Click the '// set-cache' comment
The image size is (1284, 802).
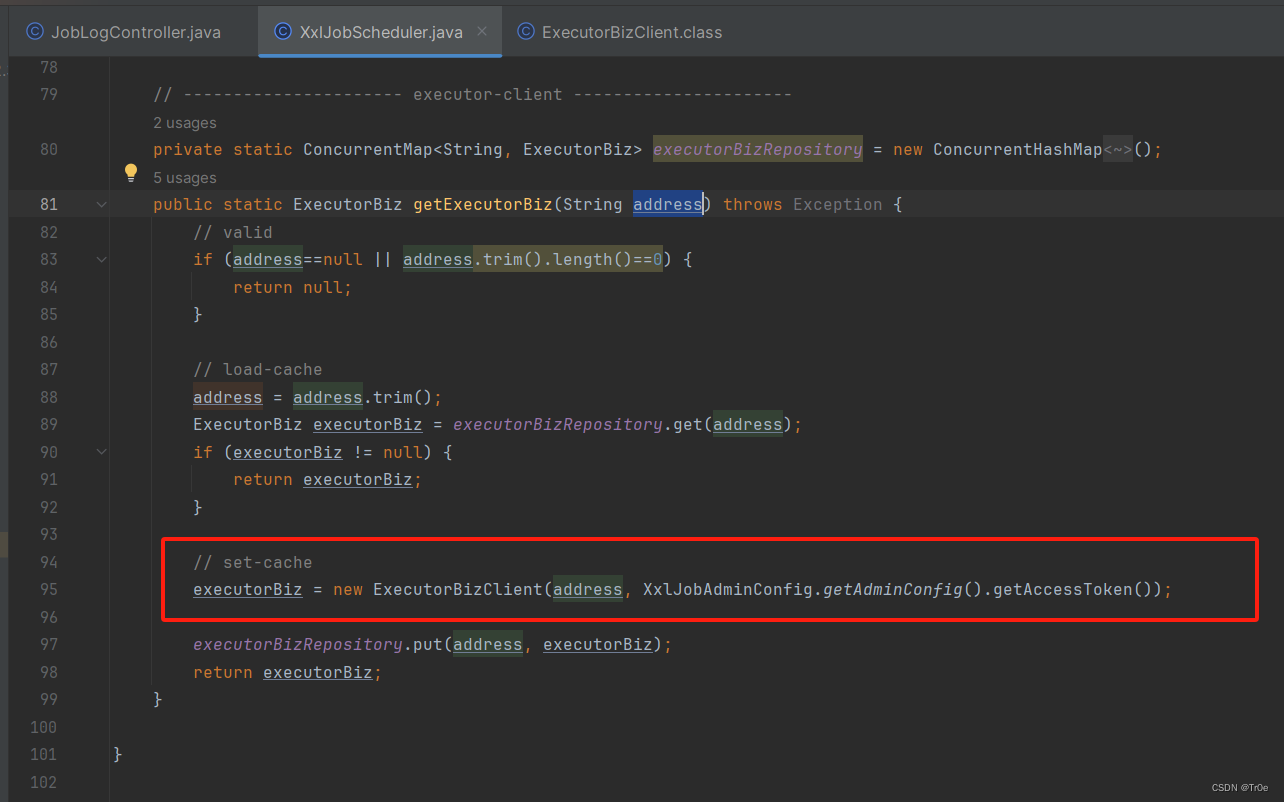(252, 562)
